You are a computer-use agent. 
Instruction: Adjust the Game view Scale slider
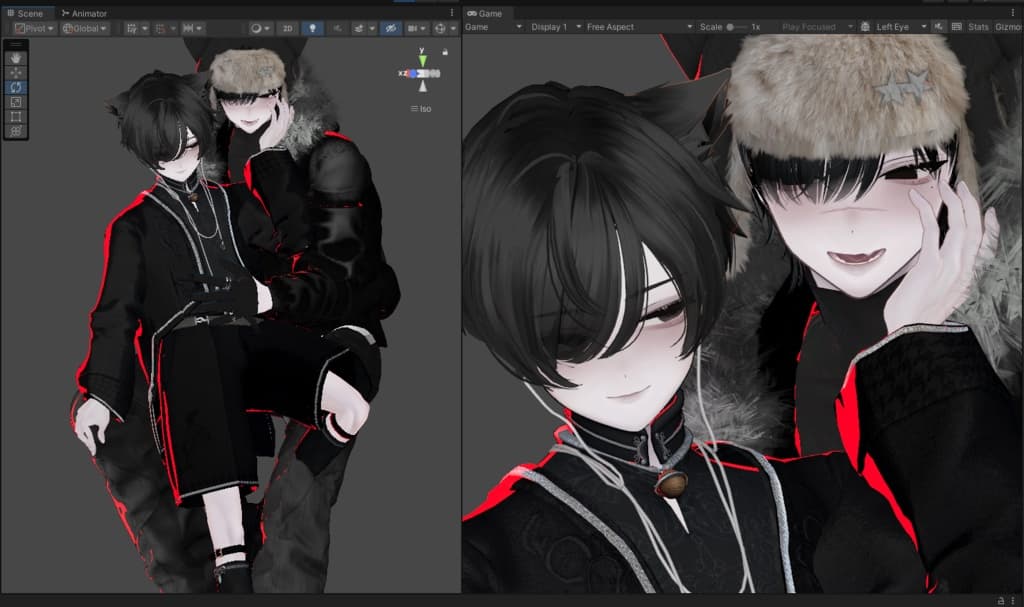737,27
